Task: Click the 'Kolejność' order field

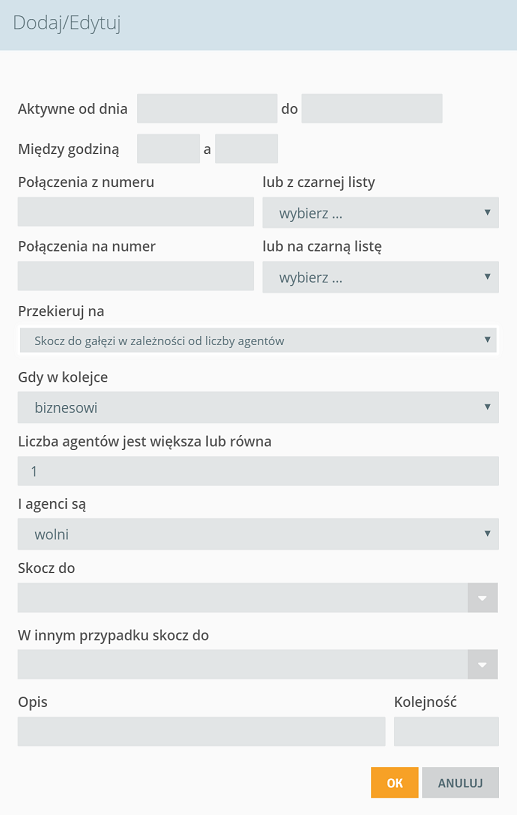Action: click(446, 731)
